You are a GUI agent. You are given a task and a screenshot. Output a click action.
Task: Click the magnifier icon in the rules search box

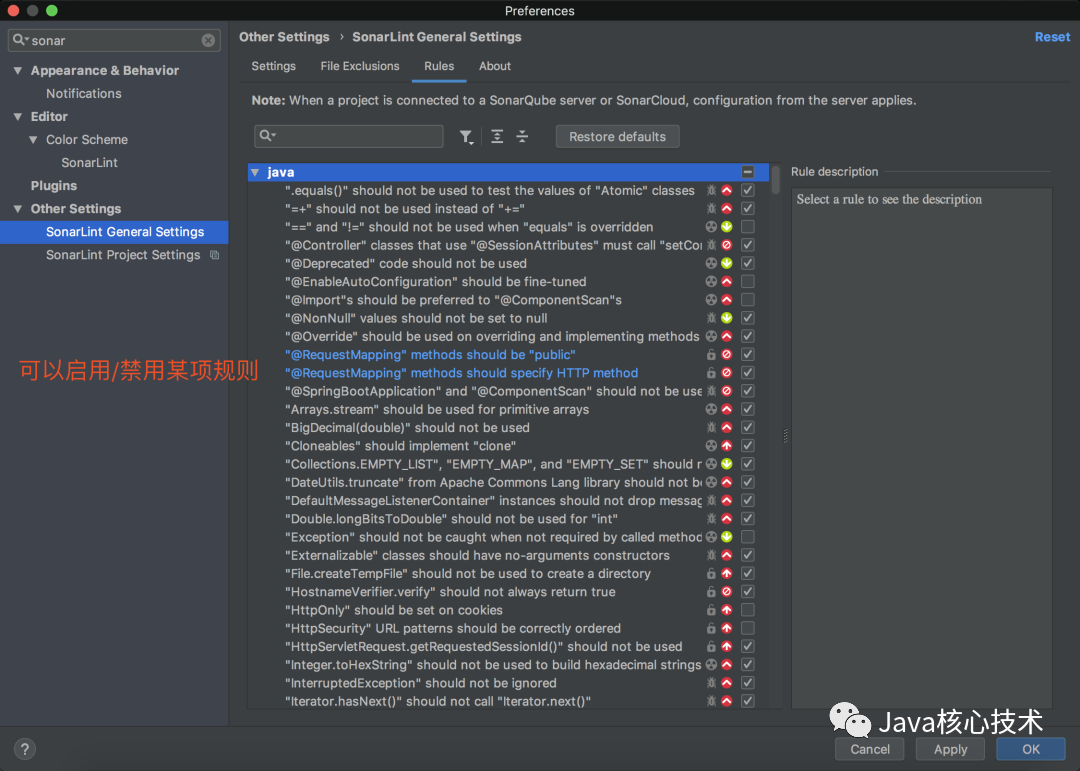267,136
